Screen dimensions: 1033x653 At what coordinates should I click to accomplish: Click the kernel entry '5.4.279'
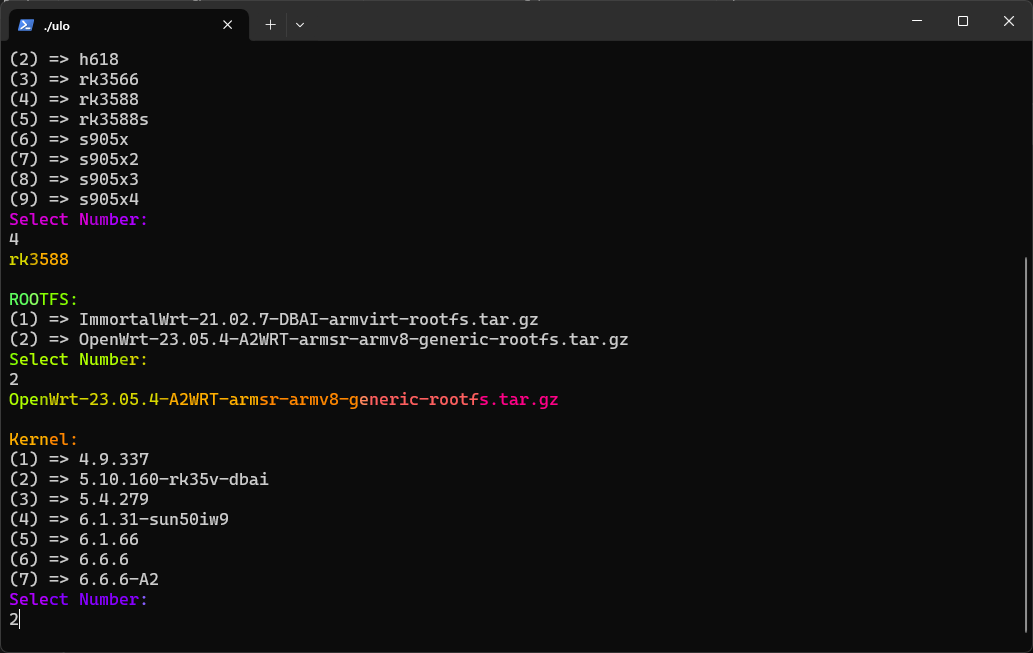click(79, 499)
